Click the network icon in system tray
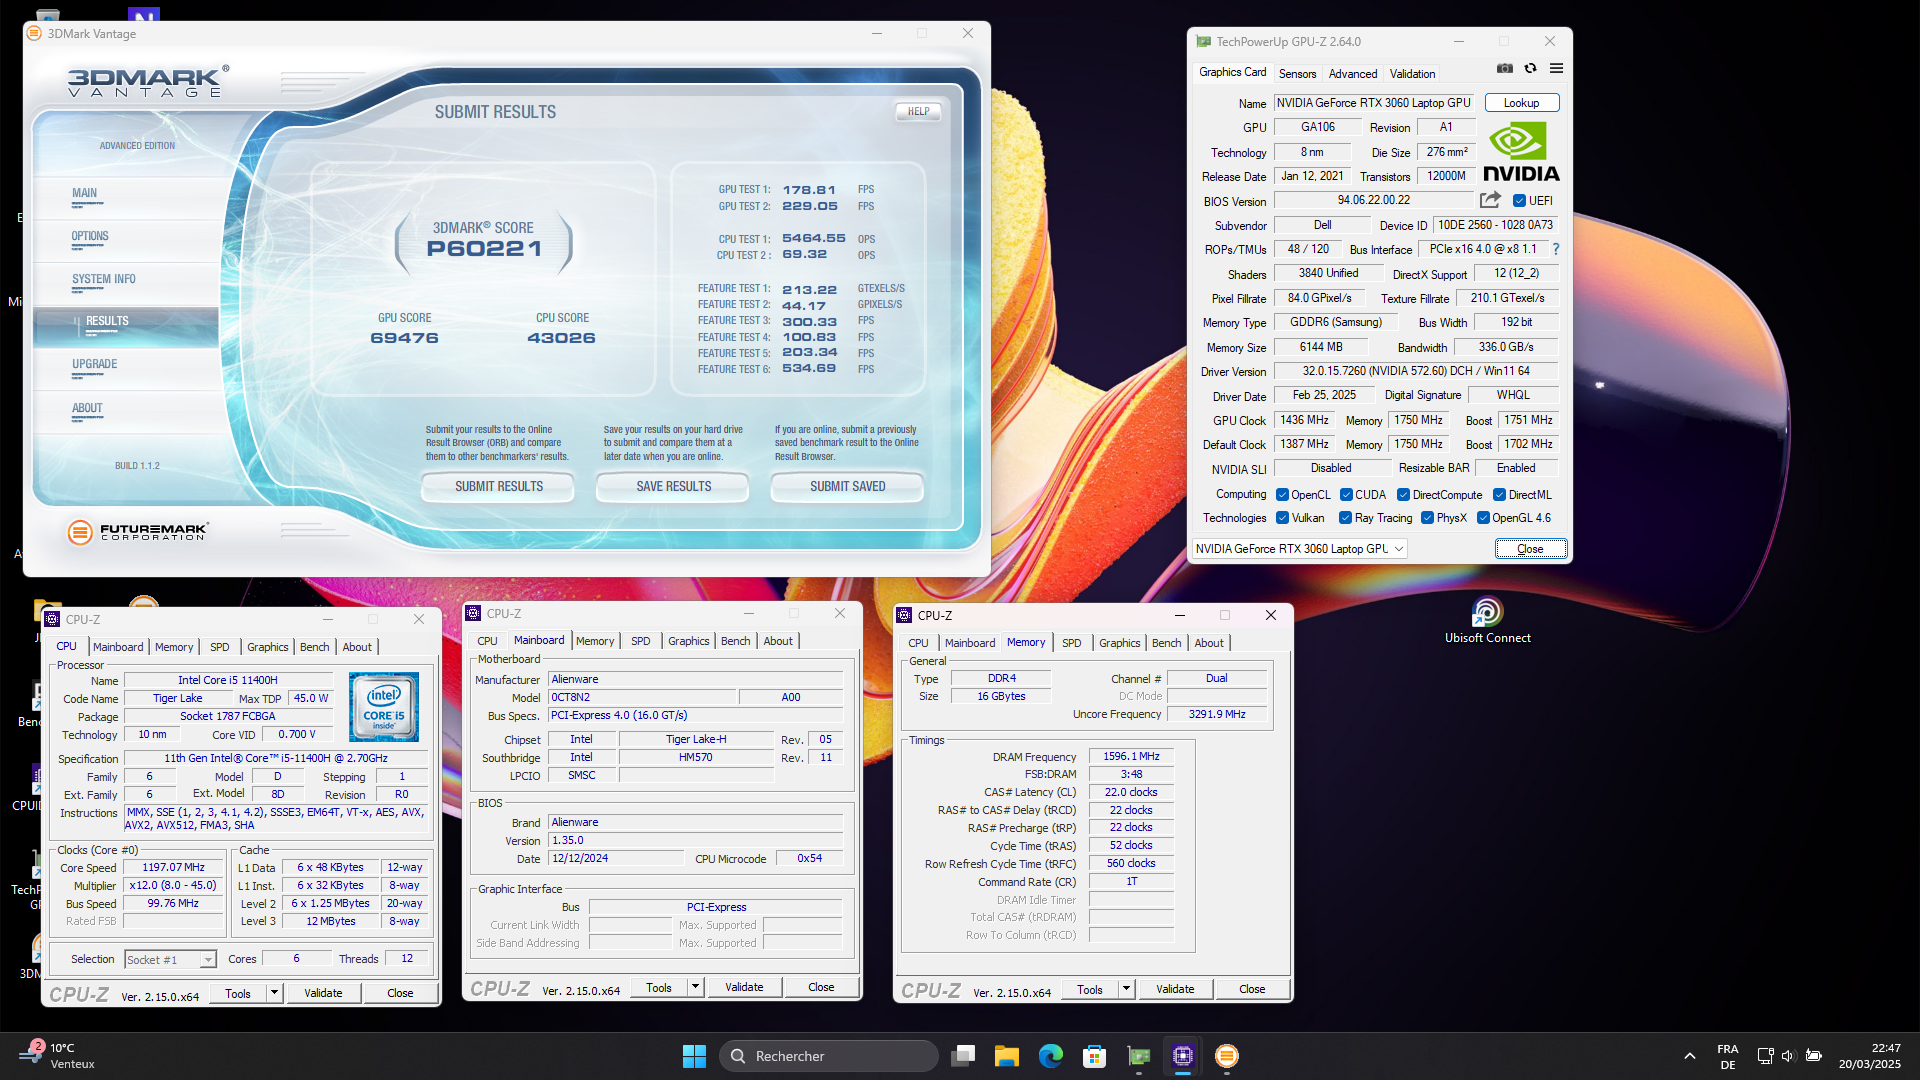 click(1765, 1056)
